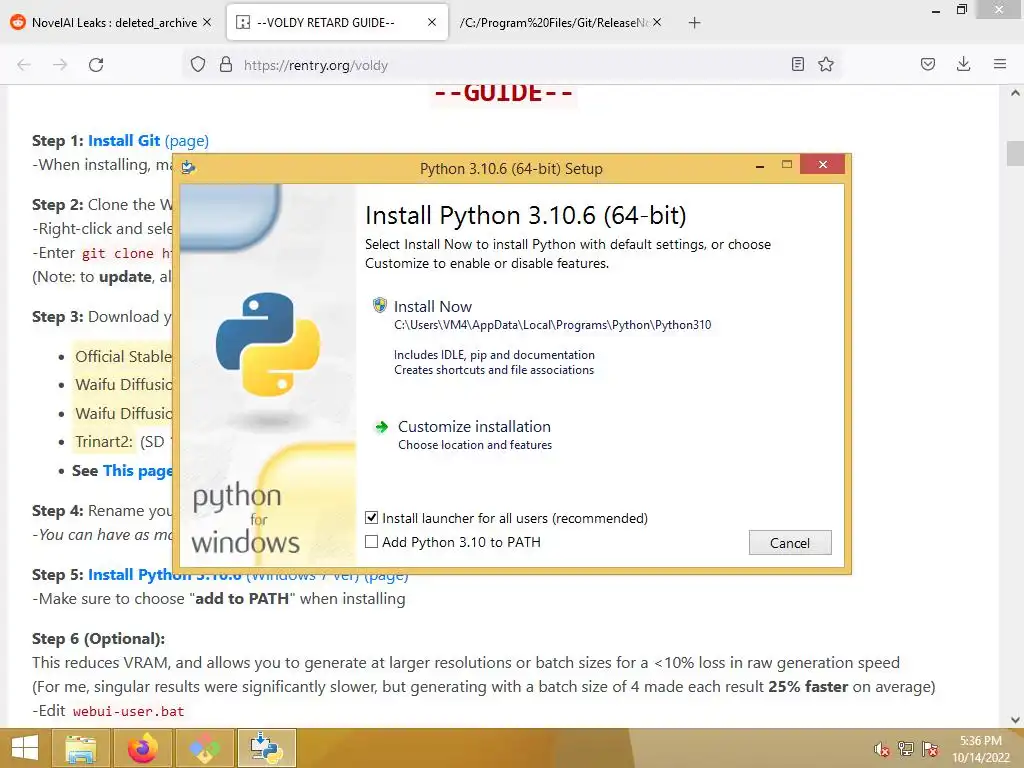Image resolution: width=1024 pixels, height=768 pixels.
Task: Select the --VOLDY RETARD GUIDE-- tab
Action: coord(337,23)
